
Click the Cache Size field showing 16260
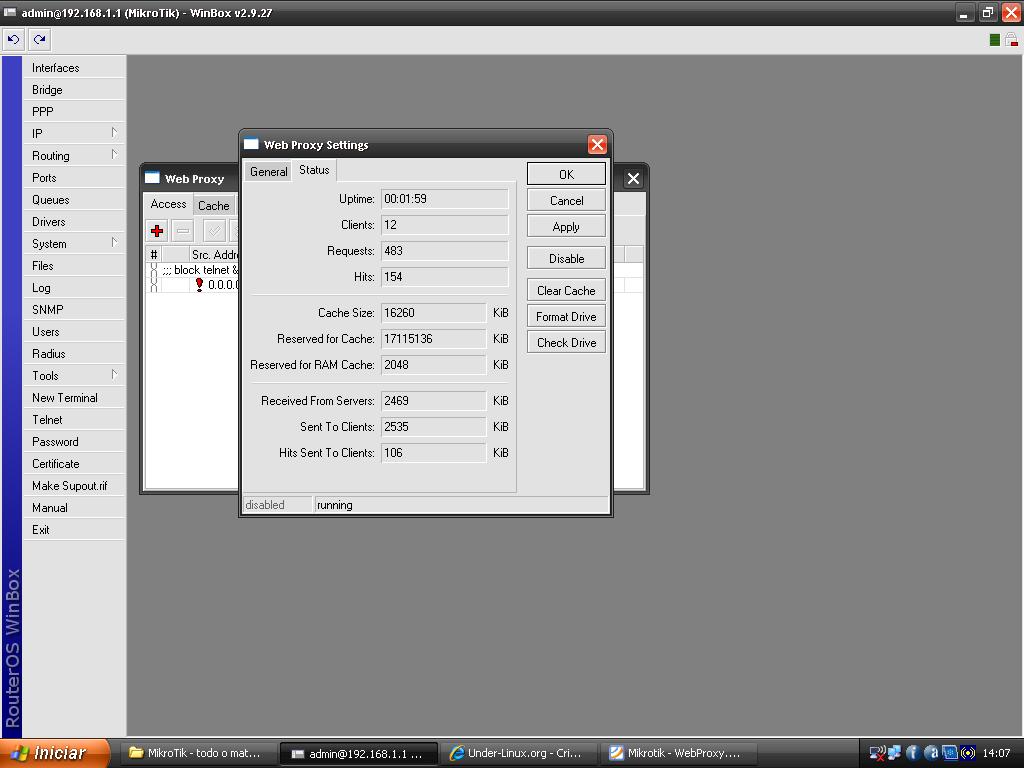434,313
